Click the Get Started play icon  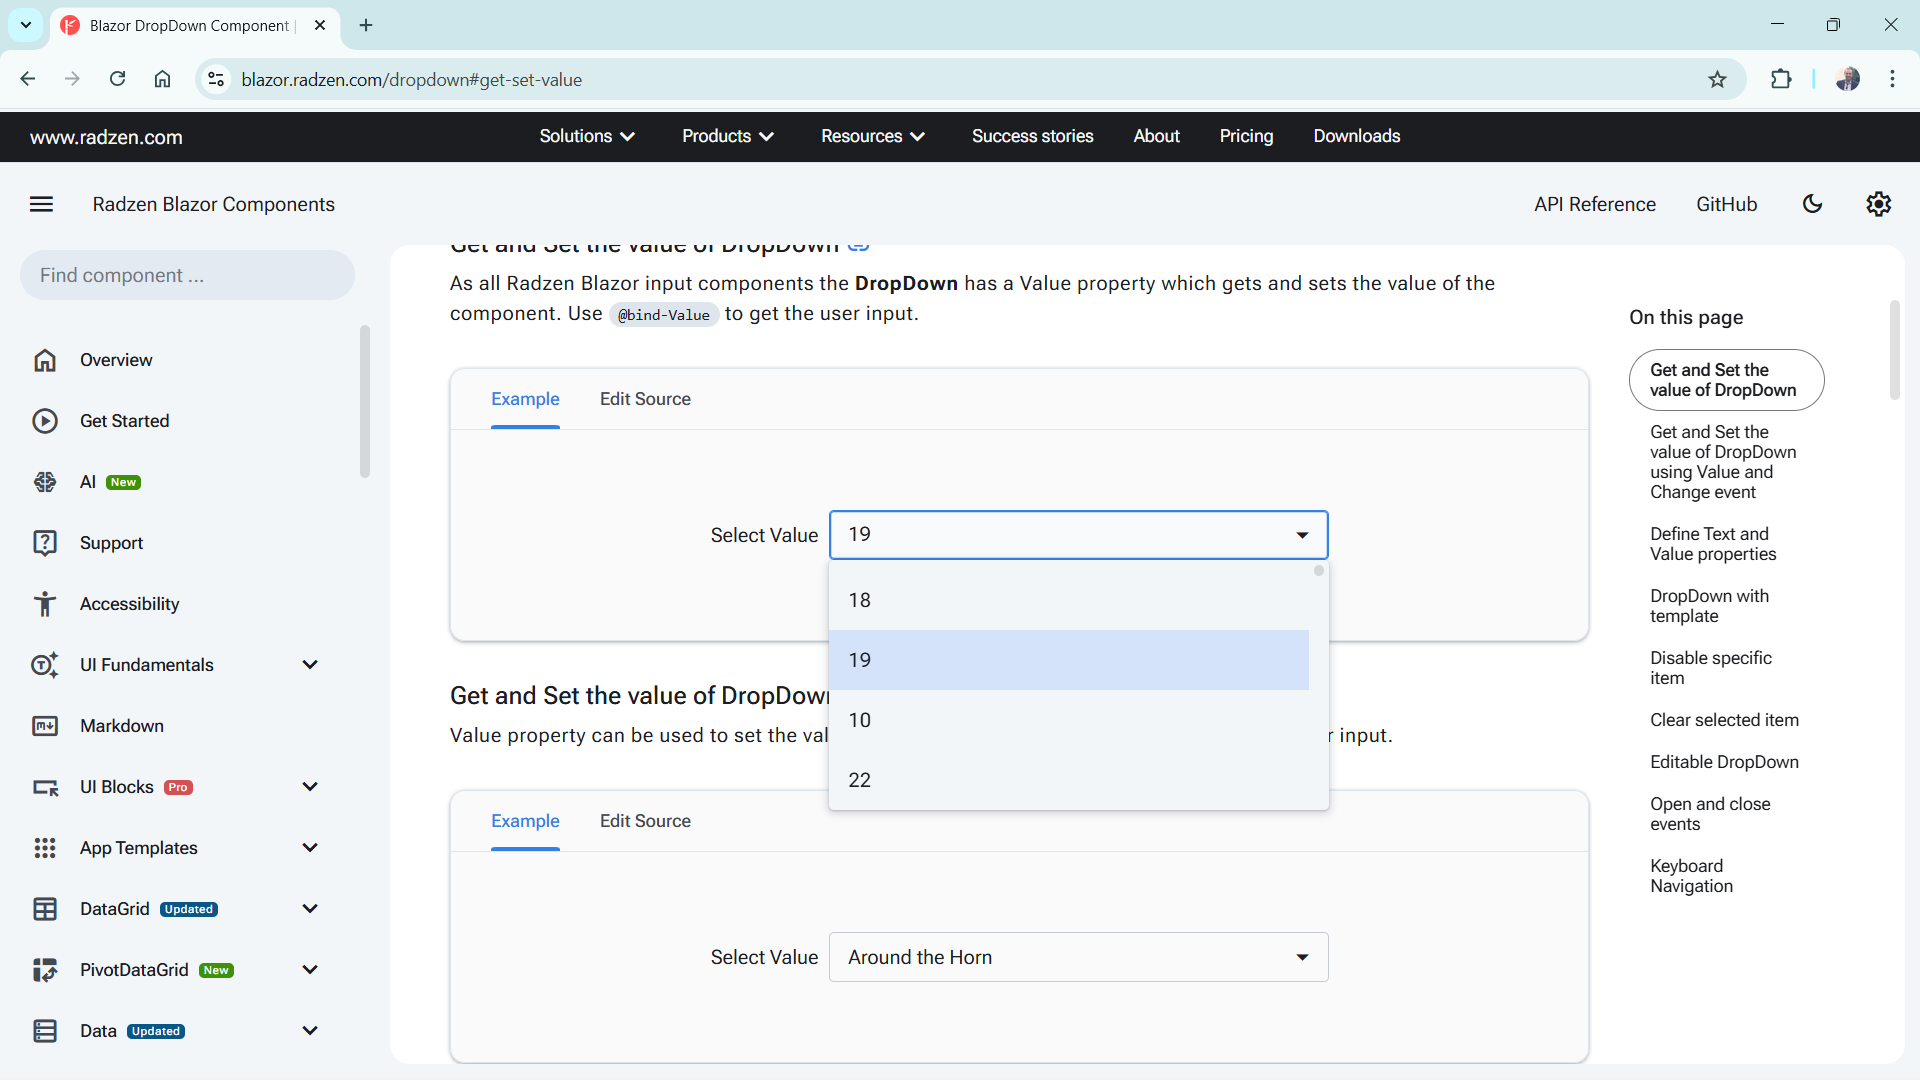45,421
